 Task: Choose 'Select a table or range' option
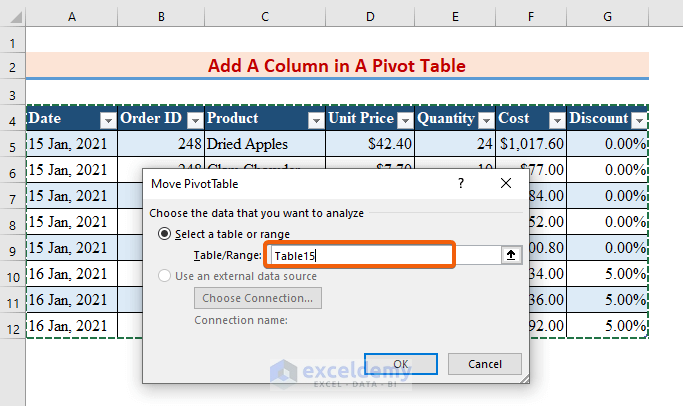[x=165, y=234]
